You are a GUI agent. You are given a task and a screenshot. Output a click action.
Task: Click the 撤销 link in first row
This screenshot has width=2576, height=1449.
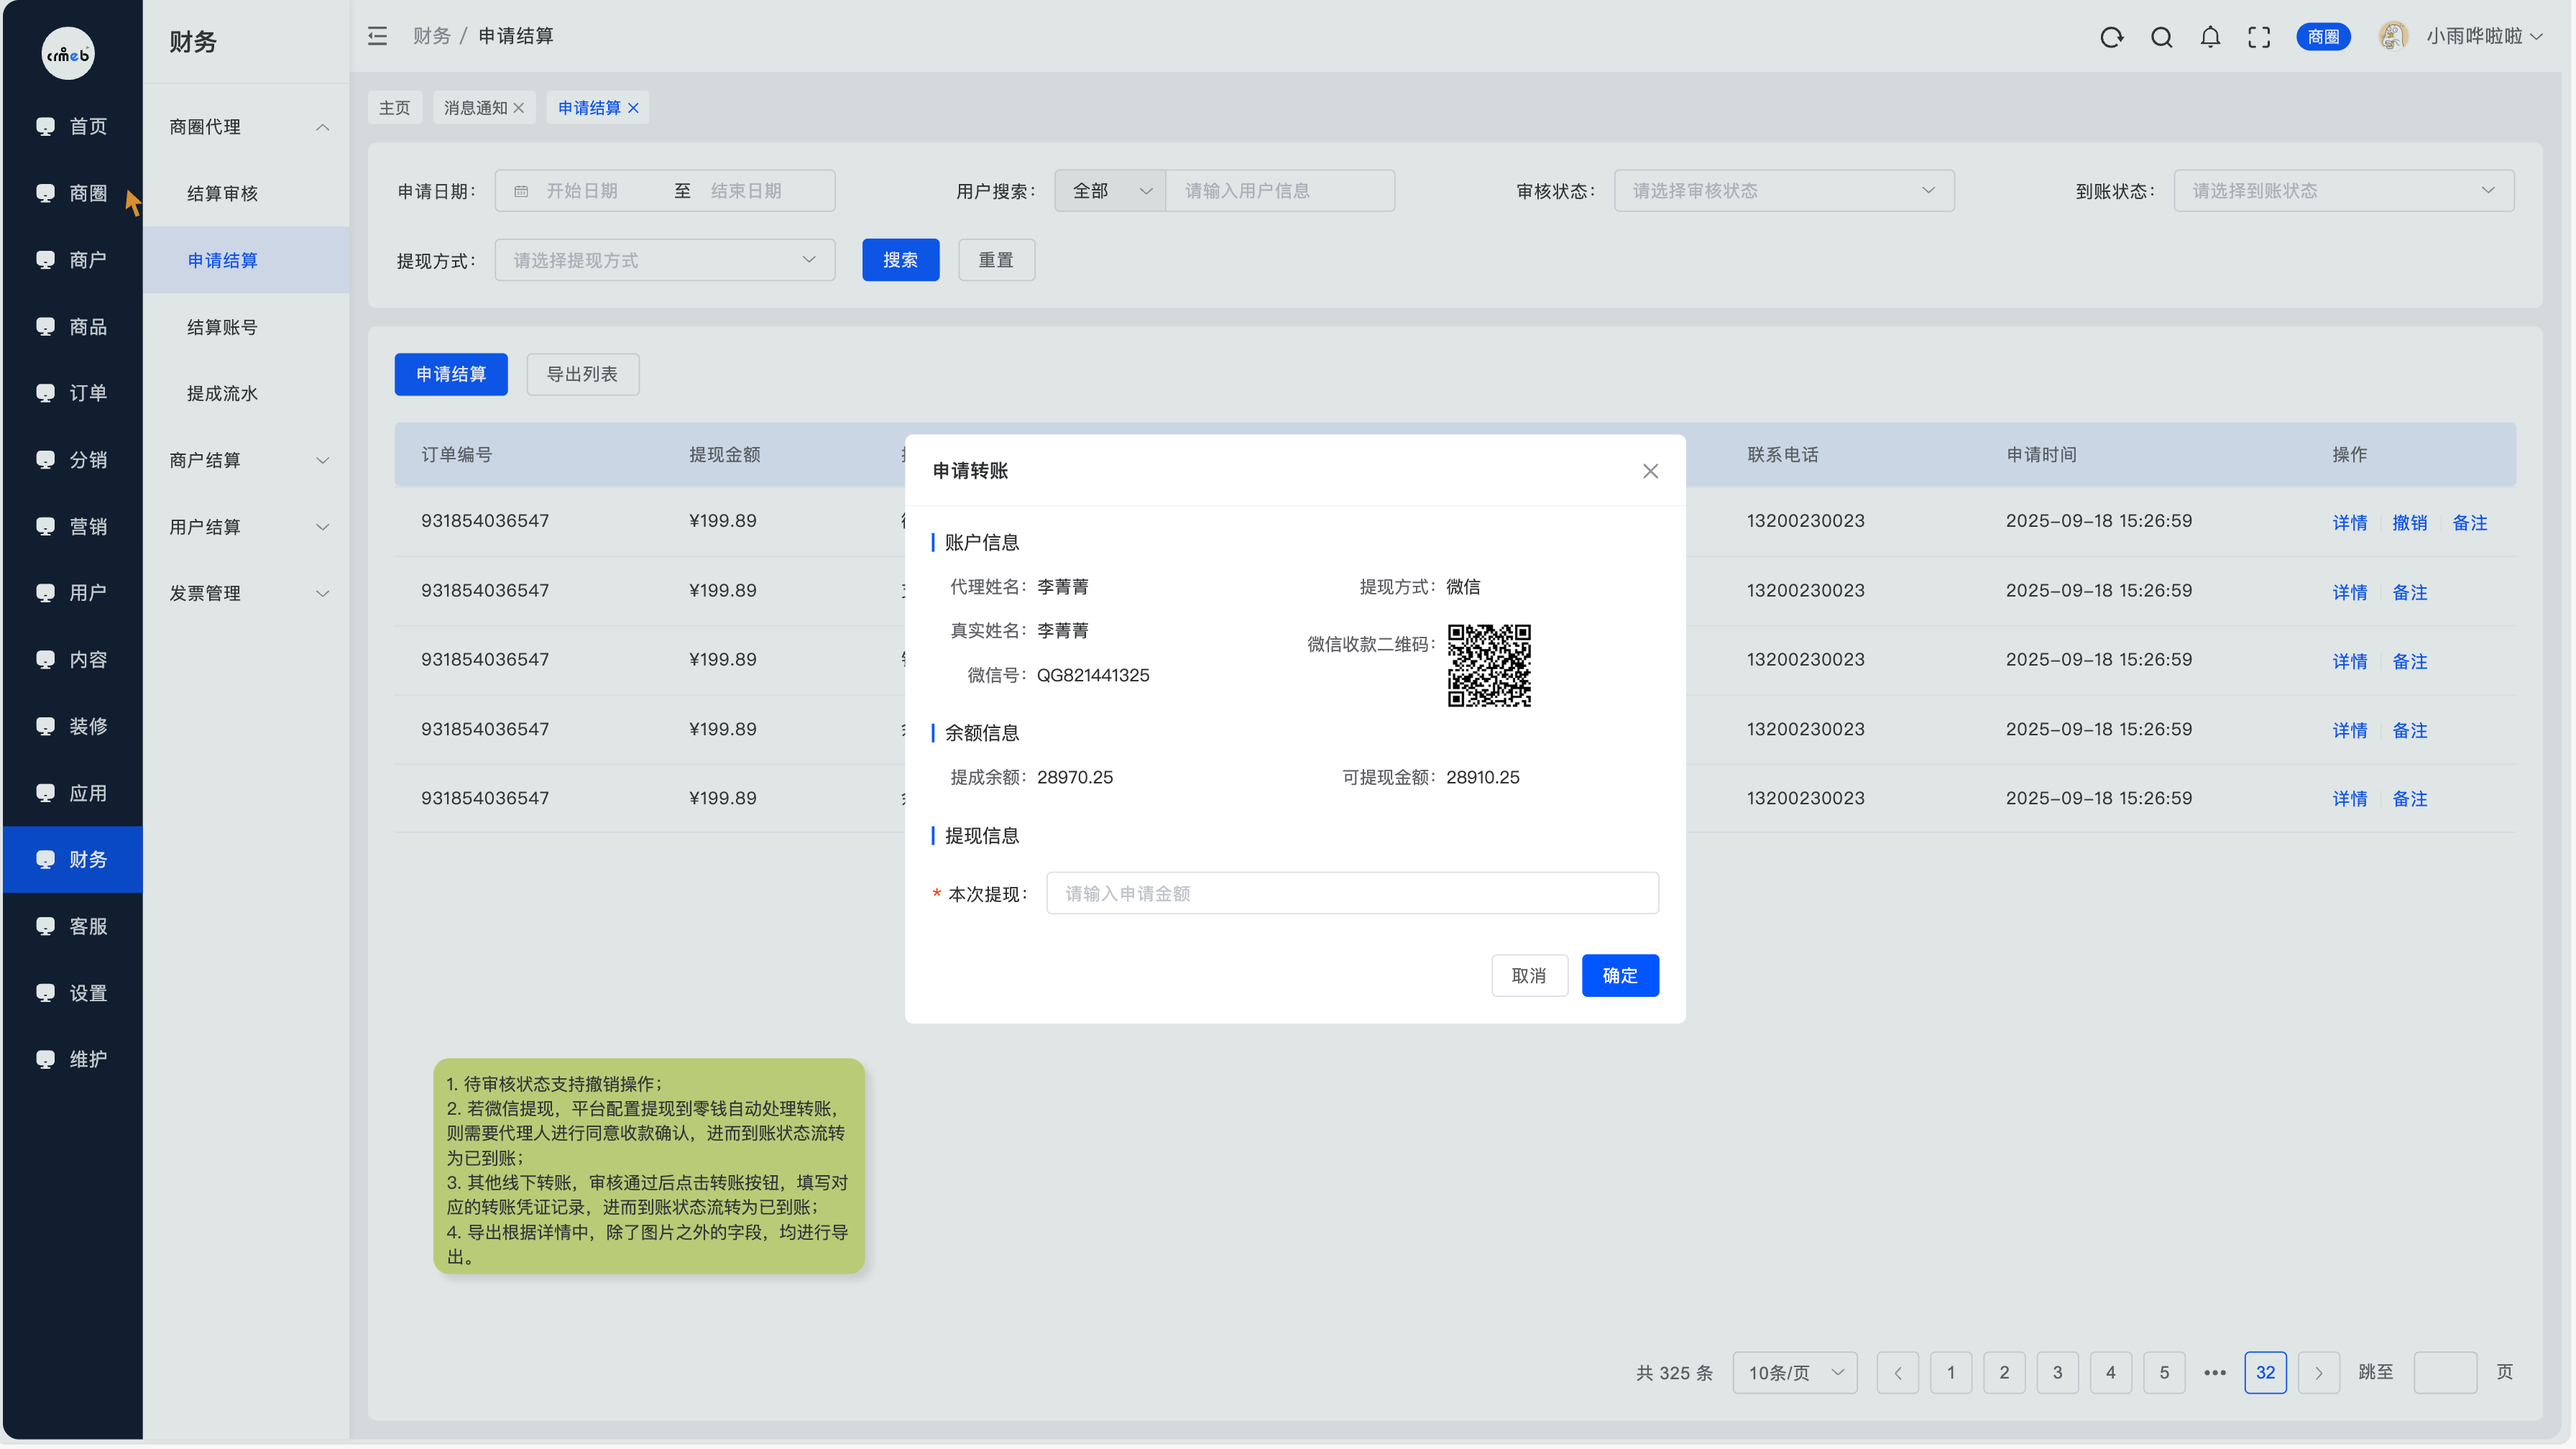[2409, 523]
